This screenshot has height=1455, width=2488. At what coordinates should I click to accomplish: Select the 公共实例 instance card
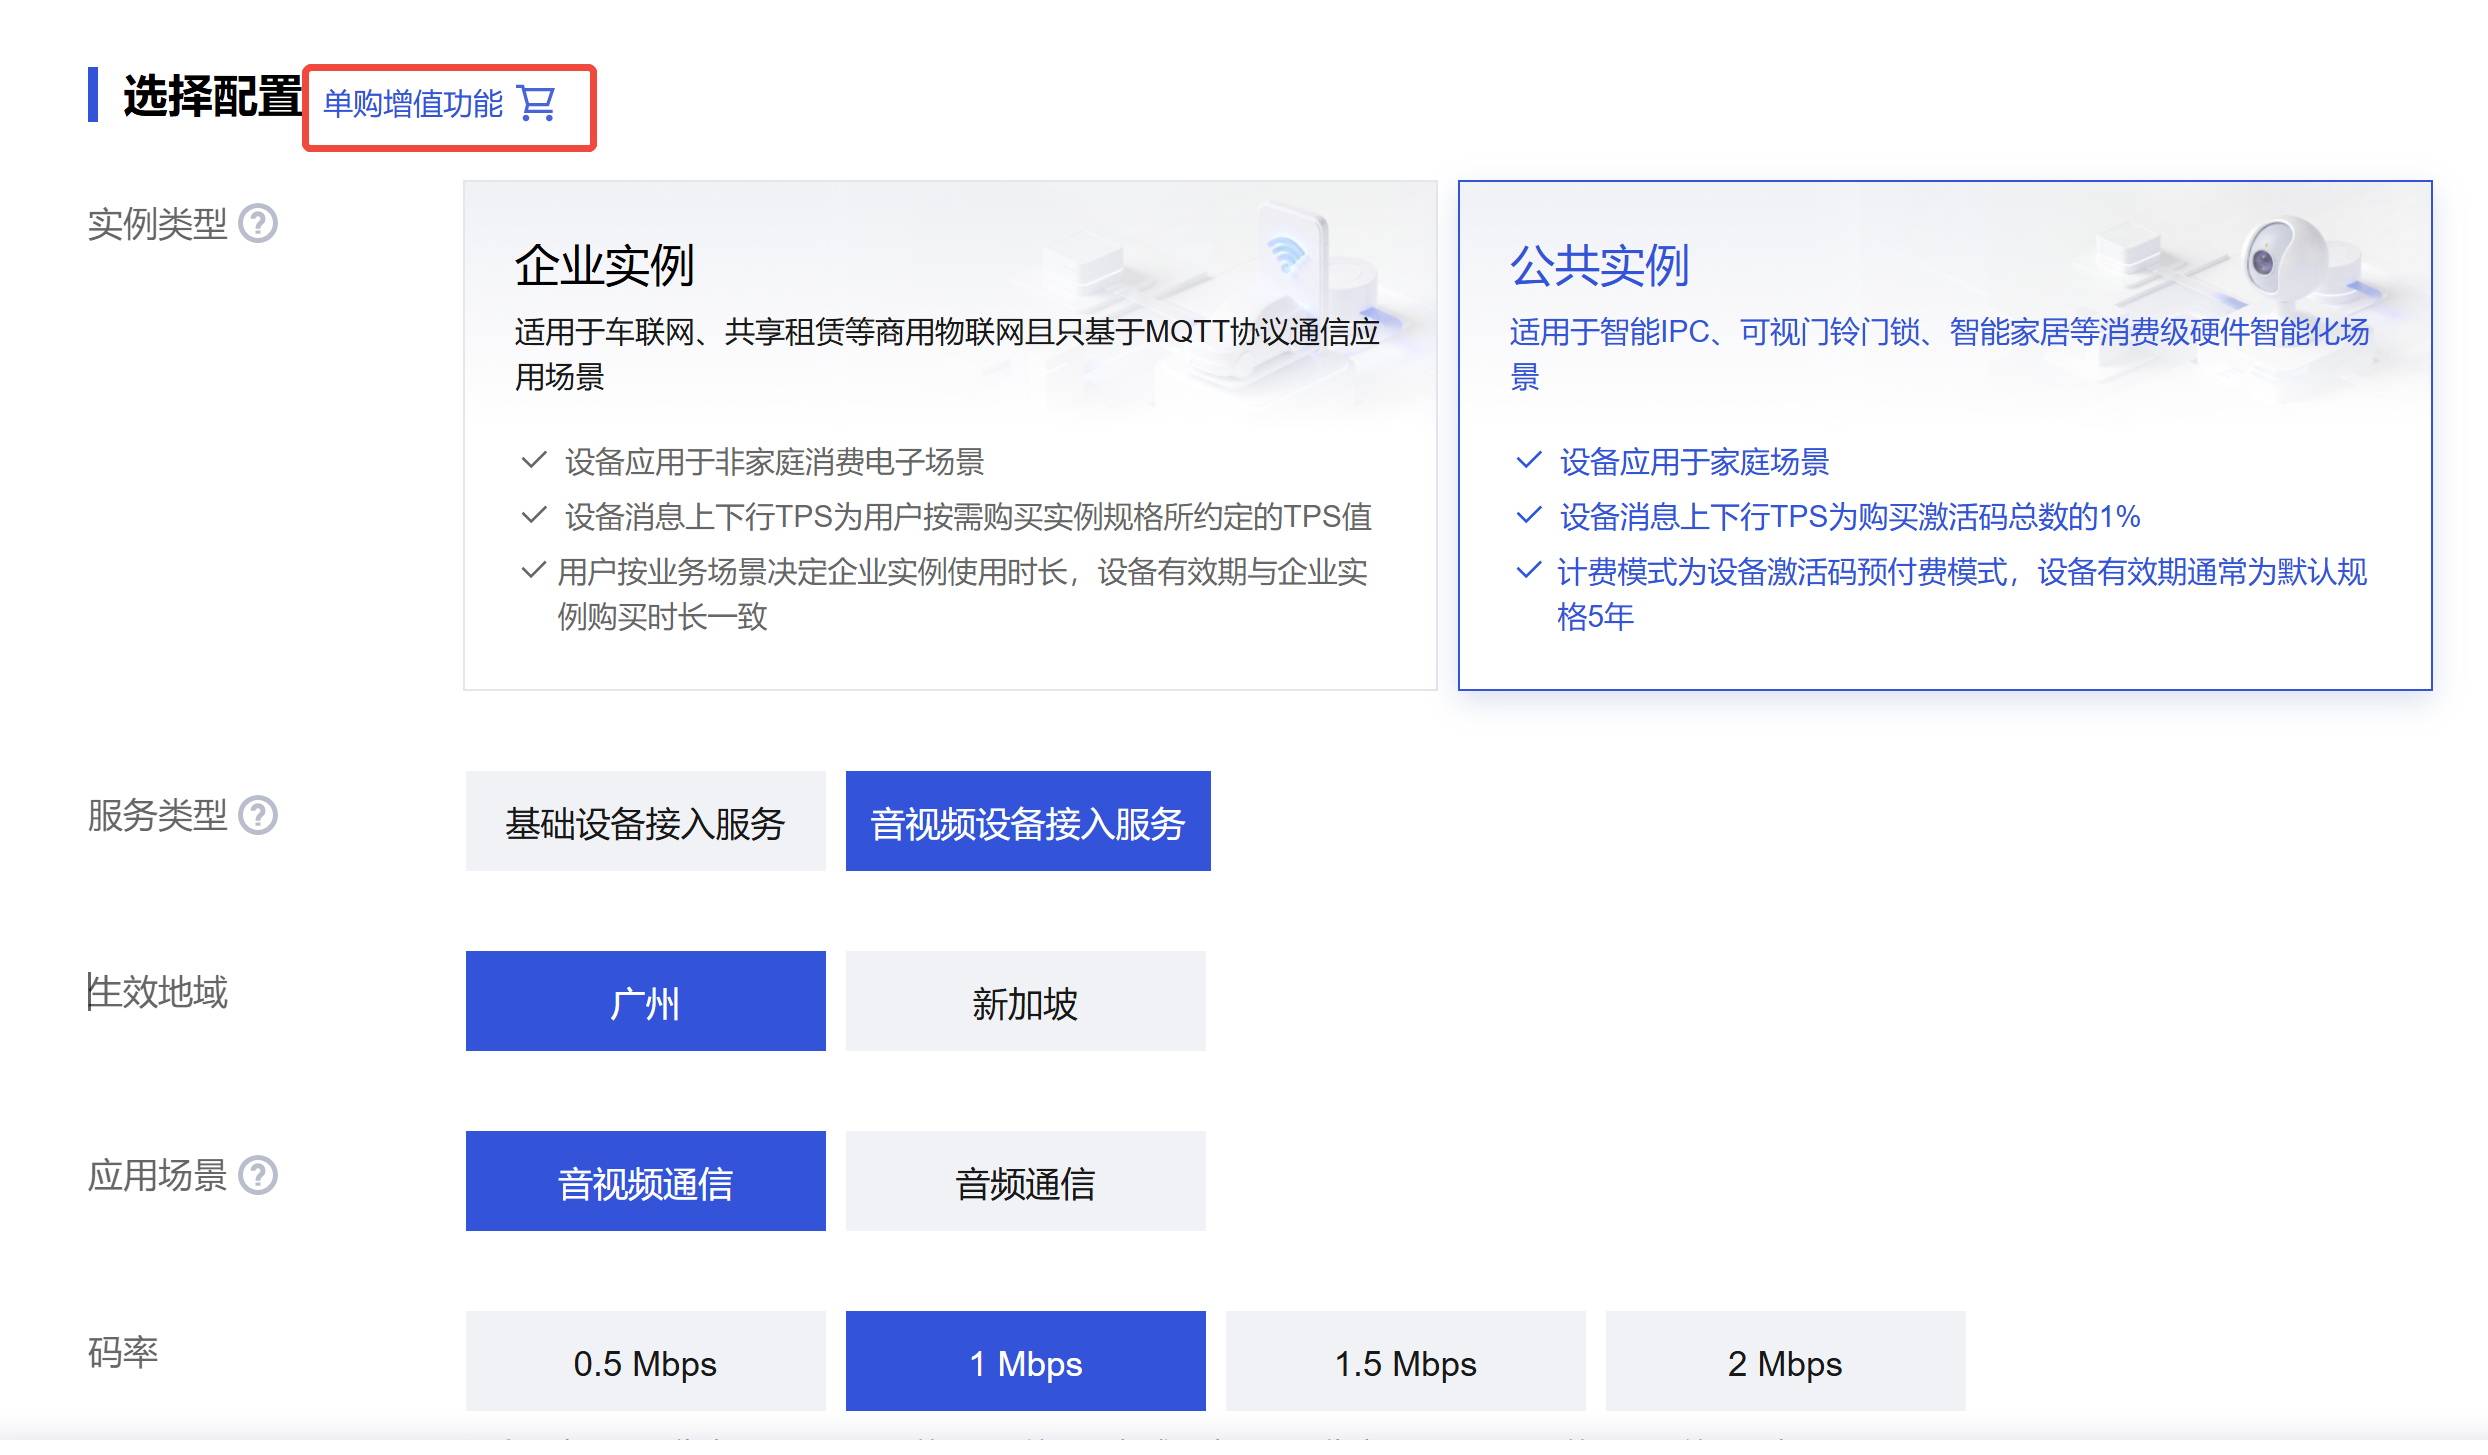[1944, 435]
